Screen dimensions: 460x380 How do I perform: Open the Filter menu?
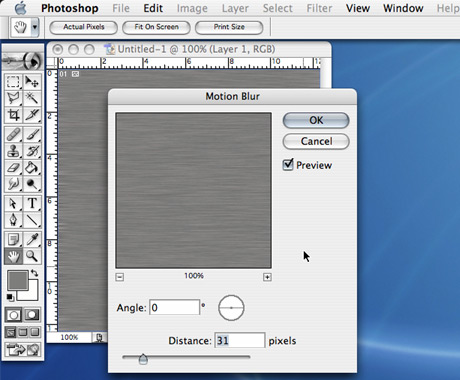(x=319, y=8)
